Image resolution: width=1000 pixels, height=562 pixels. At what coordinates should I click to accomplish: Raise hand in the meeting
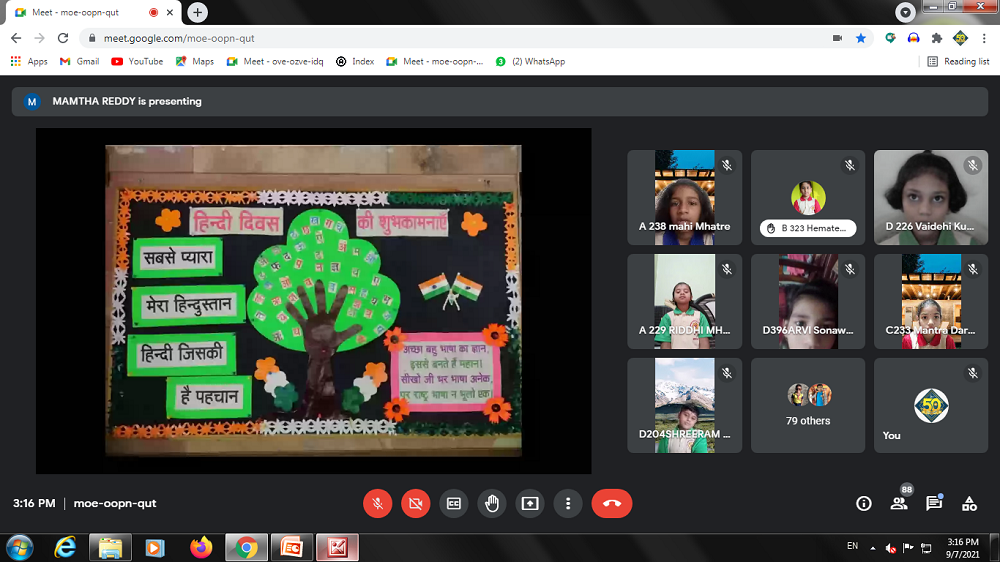tap(491, 504)
